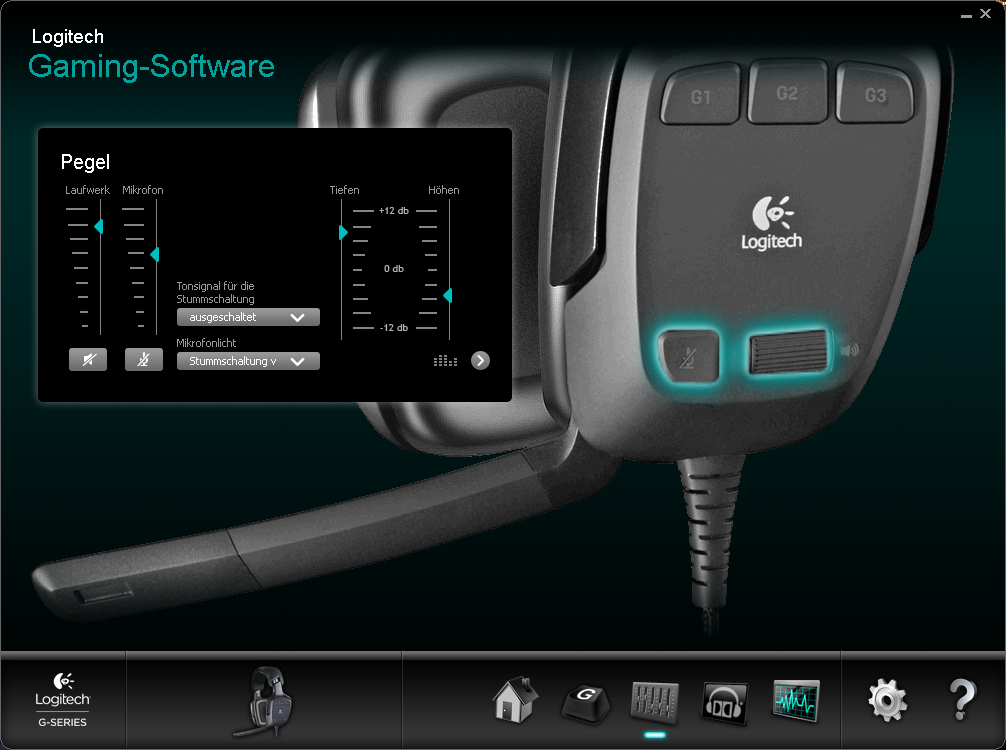
Task: Adjust the Höhen treble slider handle
Action: pos(448,295)
